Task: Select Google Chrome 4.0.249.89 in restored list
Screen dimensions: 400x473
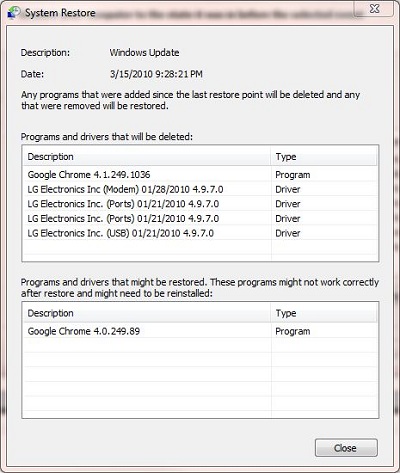Action: click(x=200, y=331)
